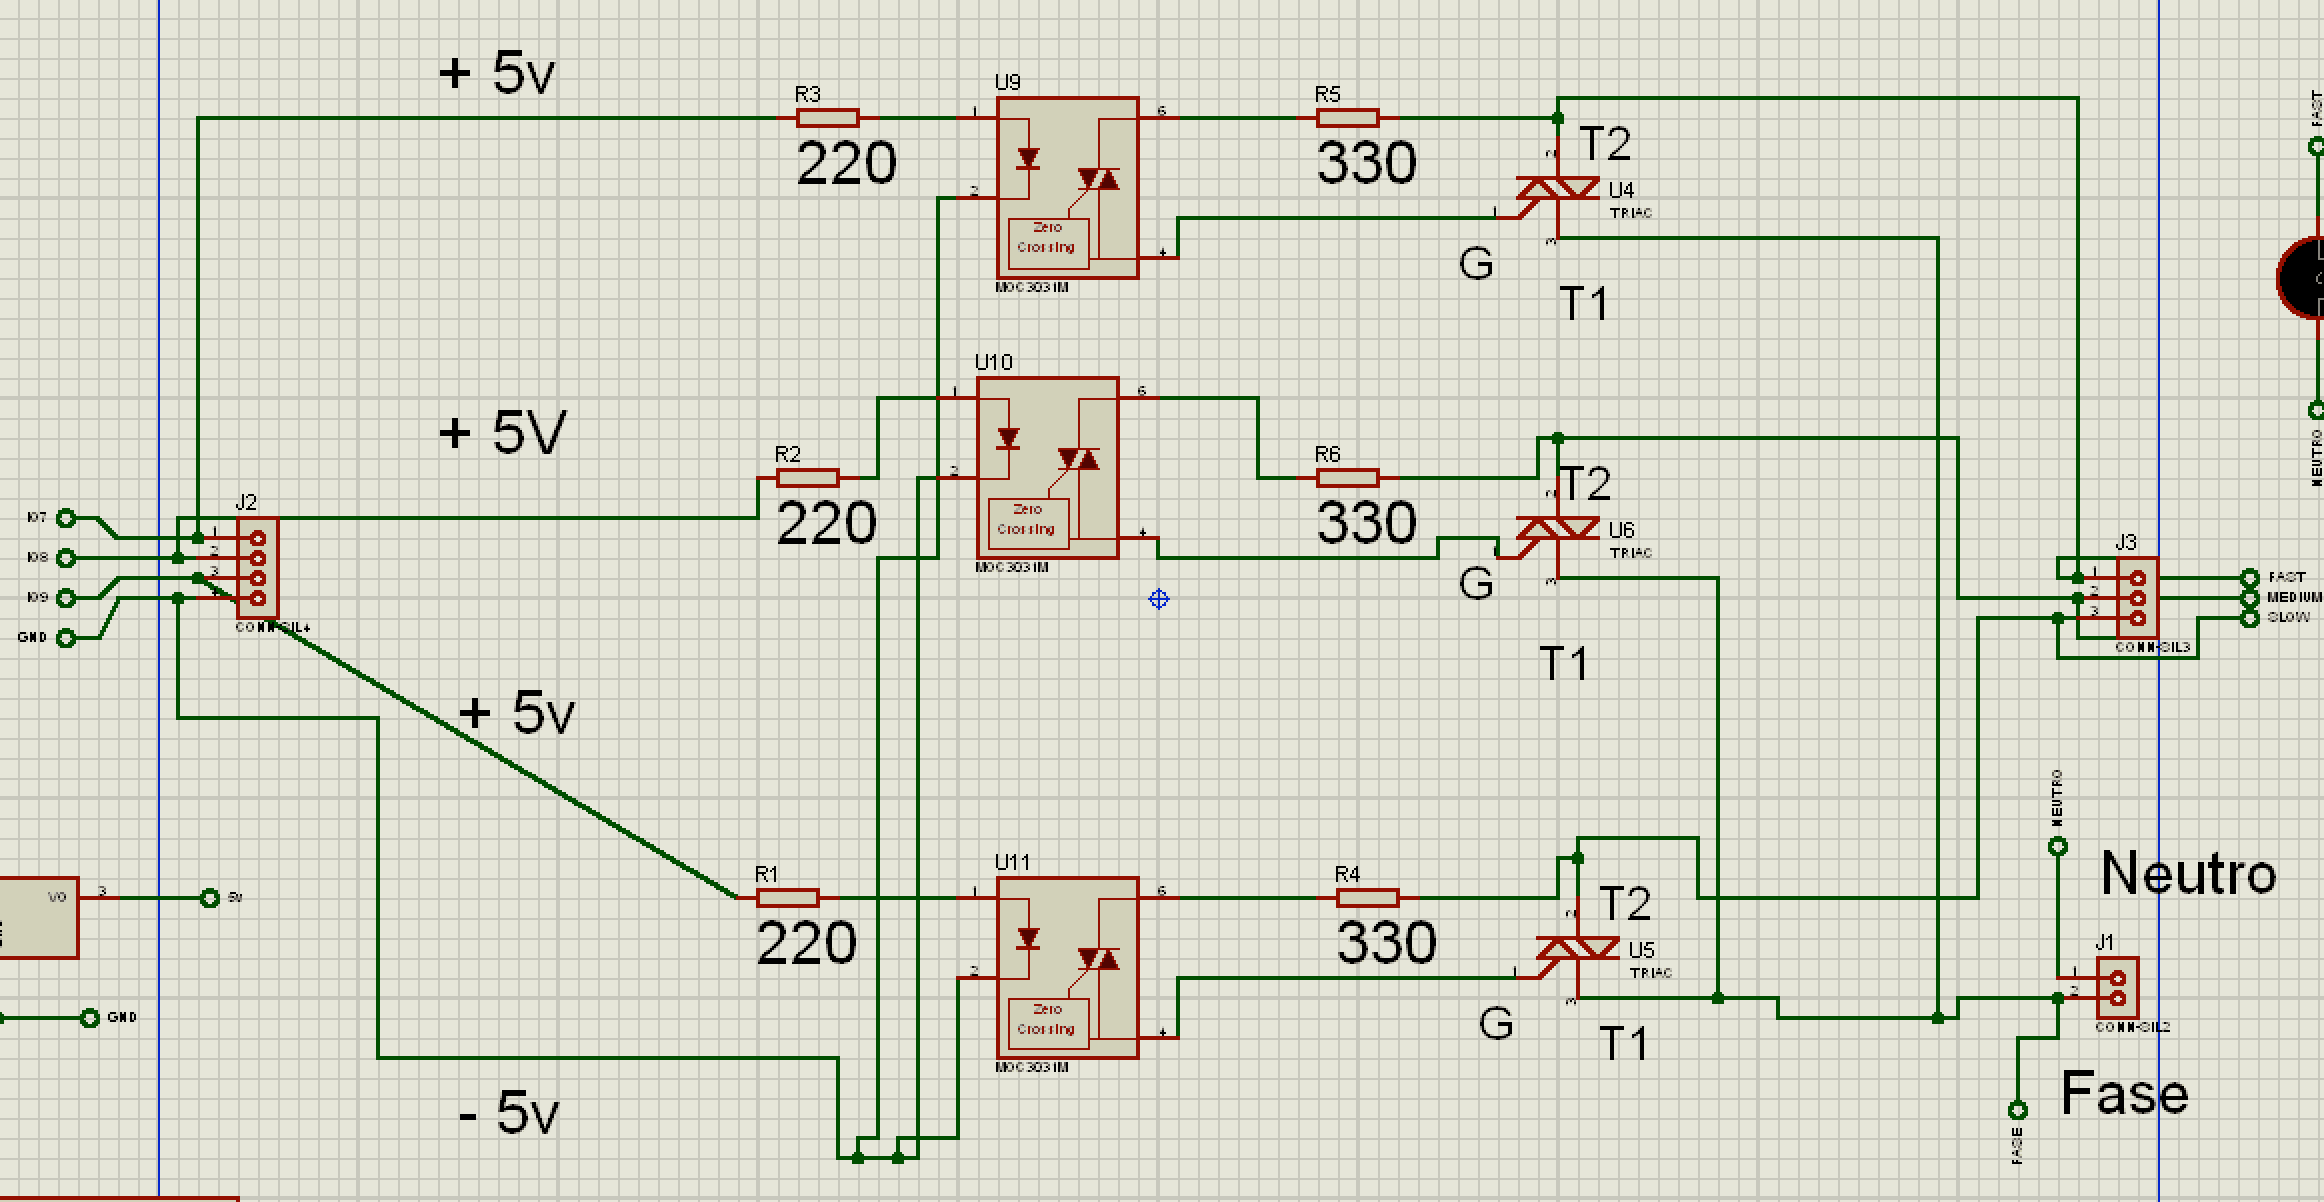Select resistor R5 at 330 ohms
2324x1202 pixels.
click(x=1347, y=118)
